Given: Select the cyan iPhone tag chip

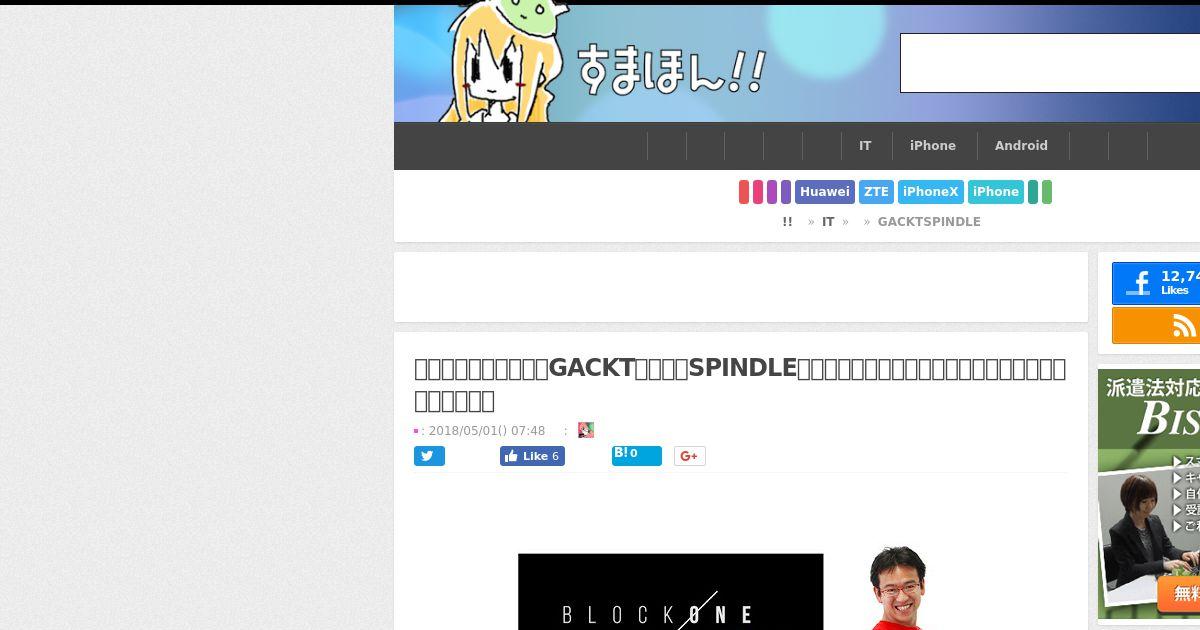Looking at the screenshot, I should [x=996, y=192].
